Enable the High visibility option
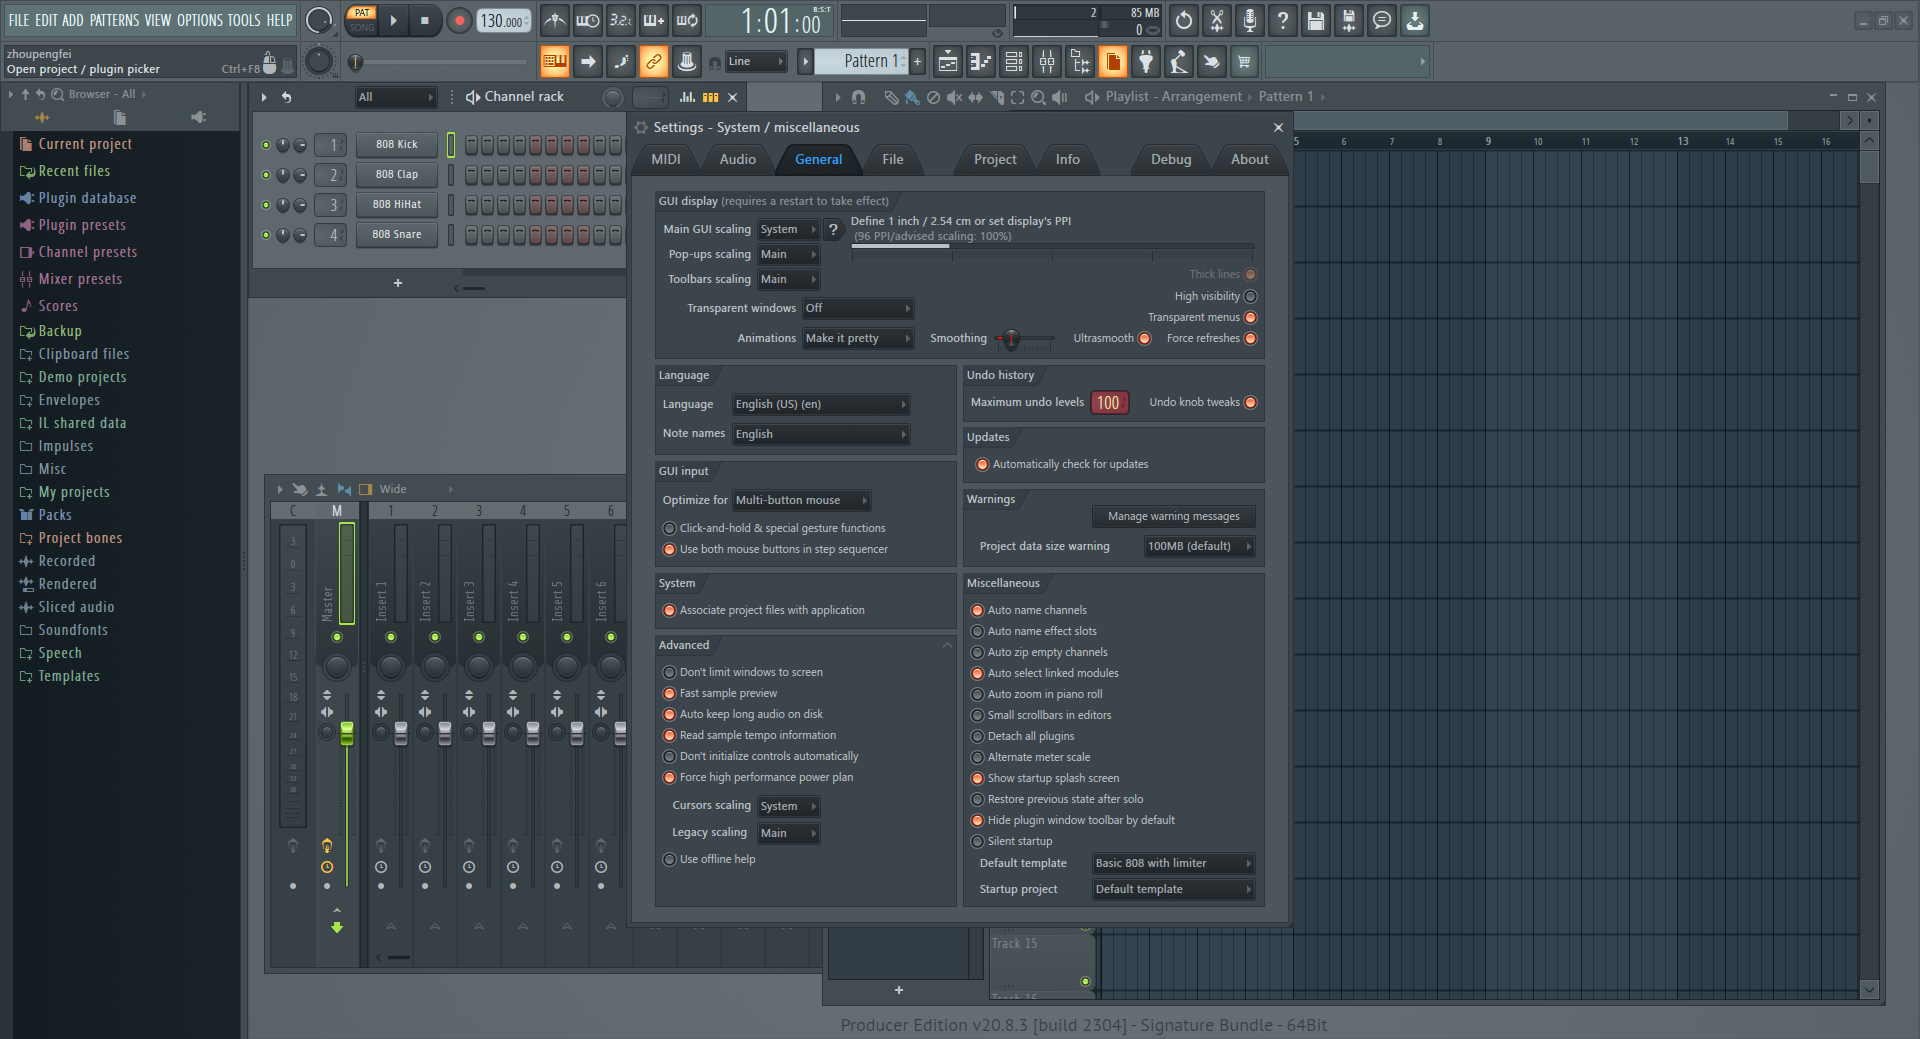The image size is (1920, 1039). (x=1250, y=297)
